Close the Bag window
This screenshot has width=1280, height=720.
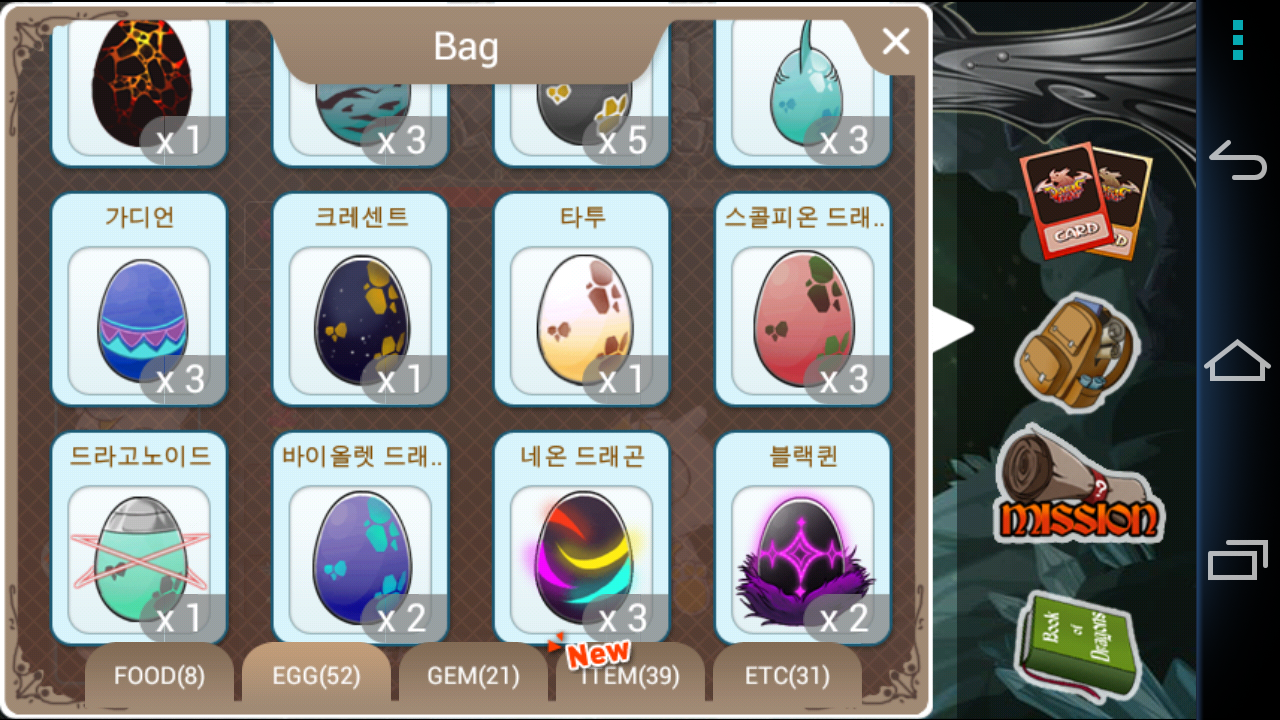click(x=896, y=41)
